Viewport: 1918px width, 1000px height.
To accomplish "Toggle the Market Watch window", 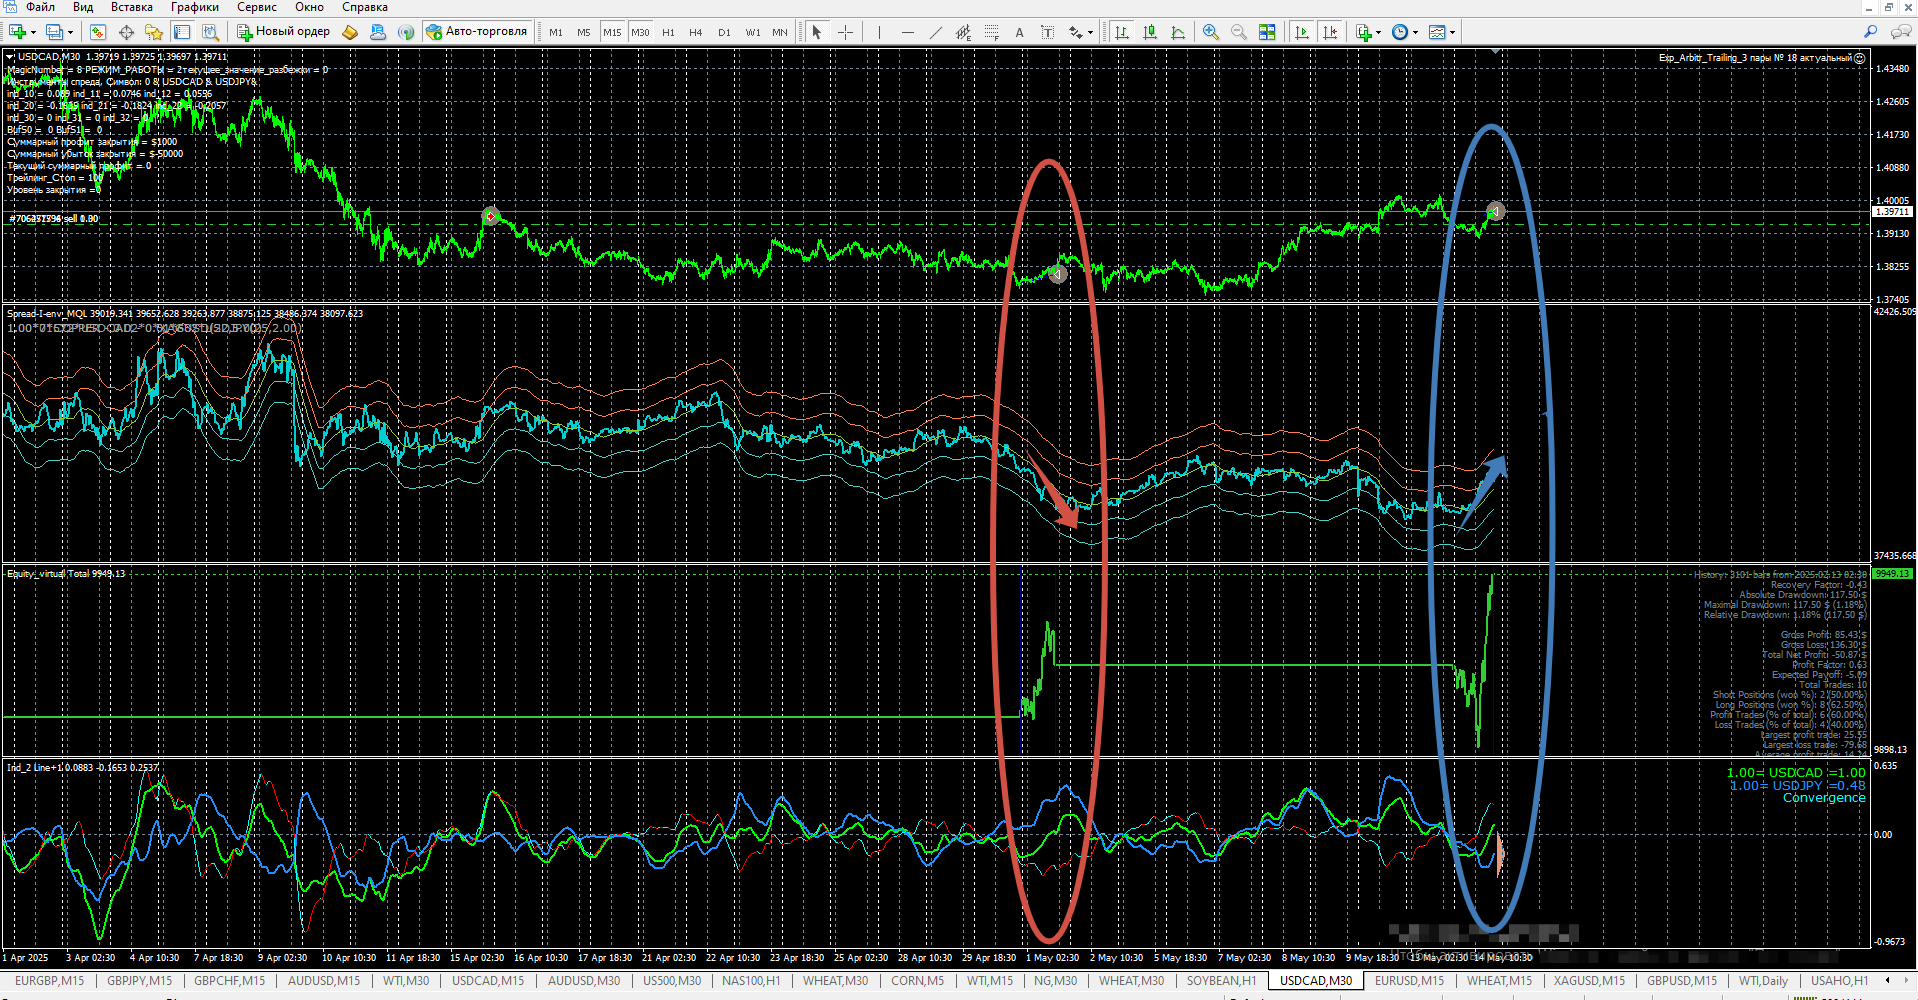I will pyautogui.click(x=98, y=32).
